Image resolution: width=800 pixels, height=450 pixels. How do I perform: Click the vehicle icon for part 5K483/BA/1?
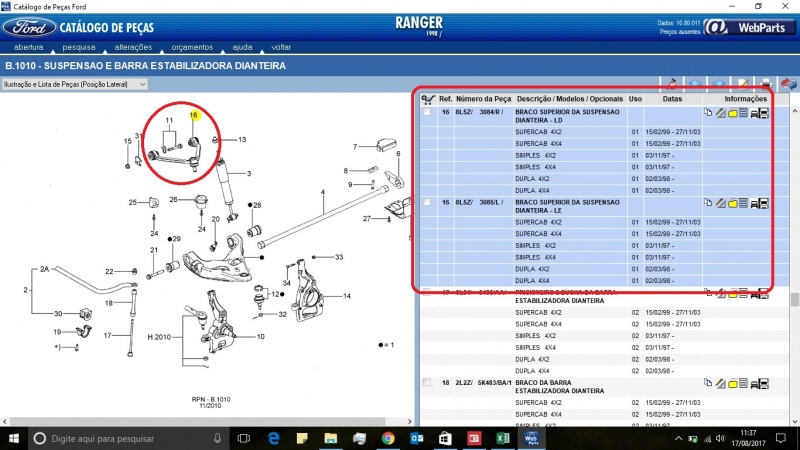click(x=760, y=384)
